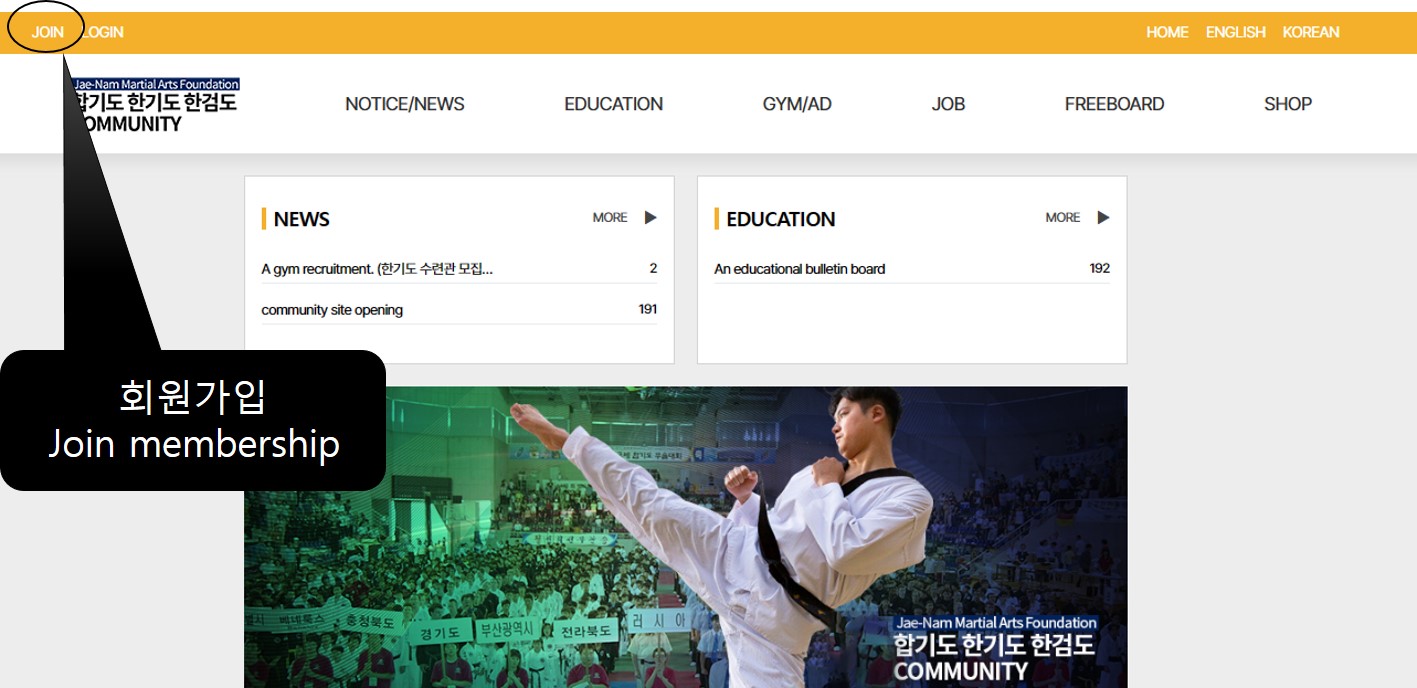Click the arrow icon beside EDUCATION MORE
This screenshot has height=688, width=1417.
click(x=1103, y=217)
